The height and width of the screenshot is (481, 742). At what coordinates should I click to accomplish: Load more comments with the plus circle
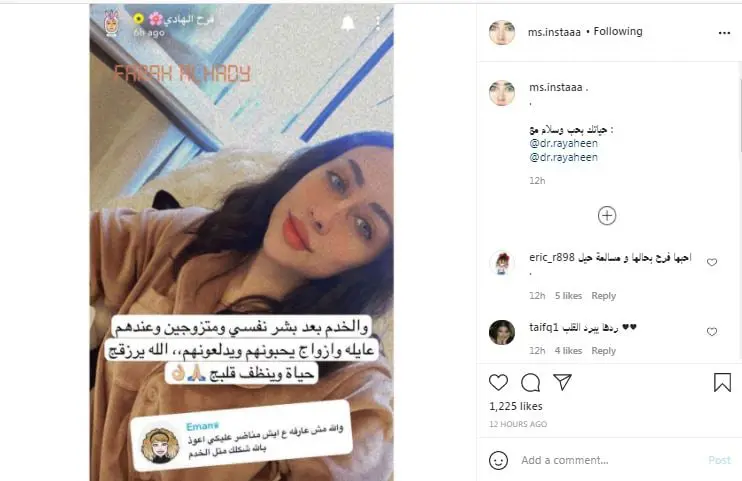coord(607,216)
